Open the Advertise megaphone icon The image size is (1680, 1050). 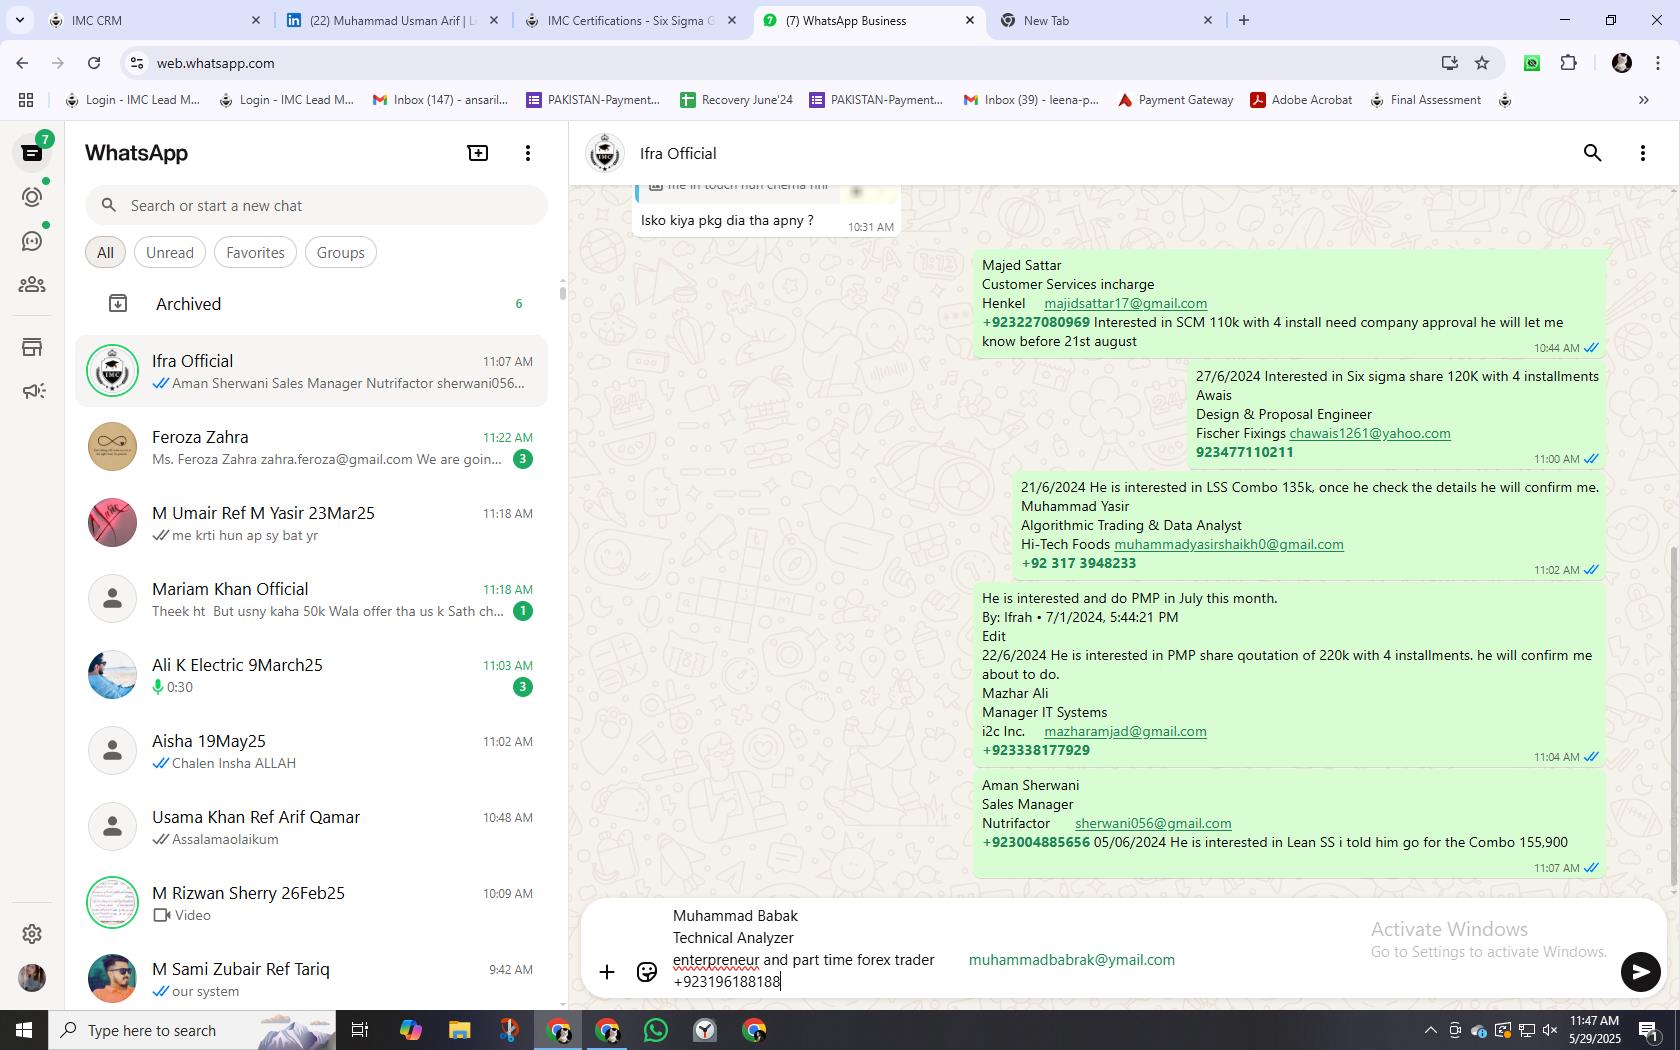pyautogui.click(x=32, y=391)
